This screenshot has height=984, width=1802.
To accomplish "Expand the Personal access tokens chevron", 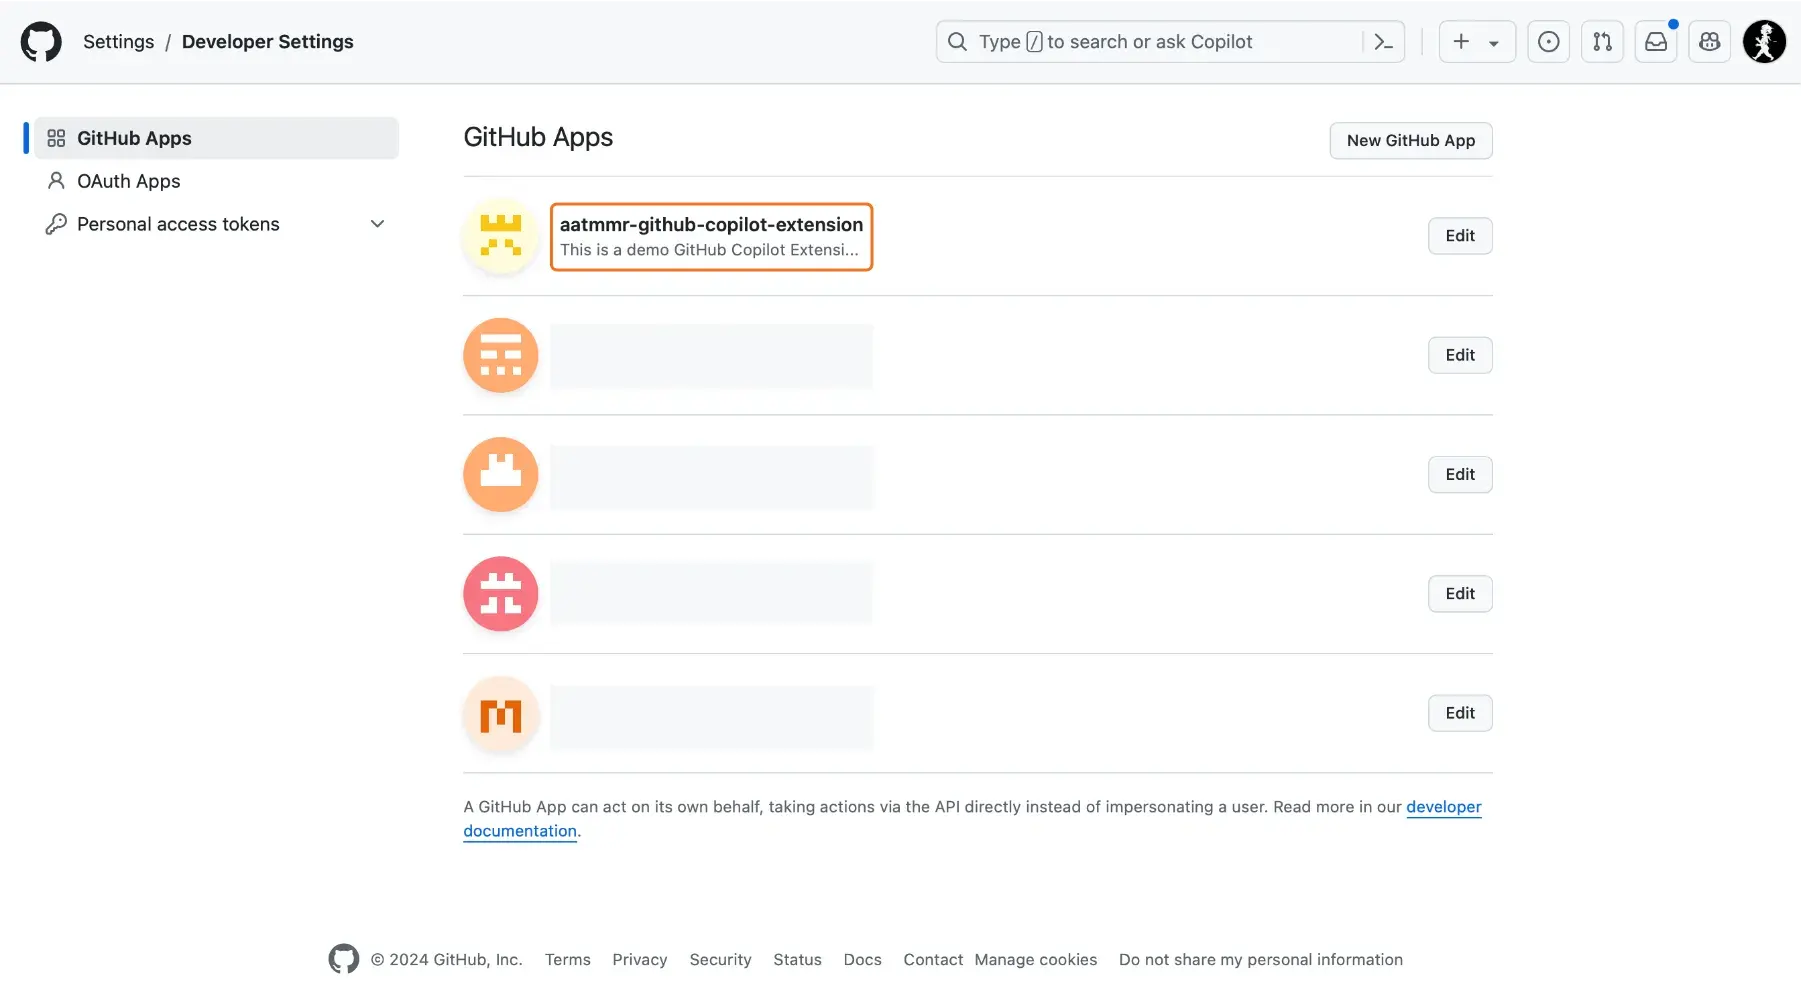I will pos(377,224).
